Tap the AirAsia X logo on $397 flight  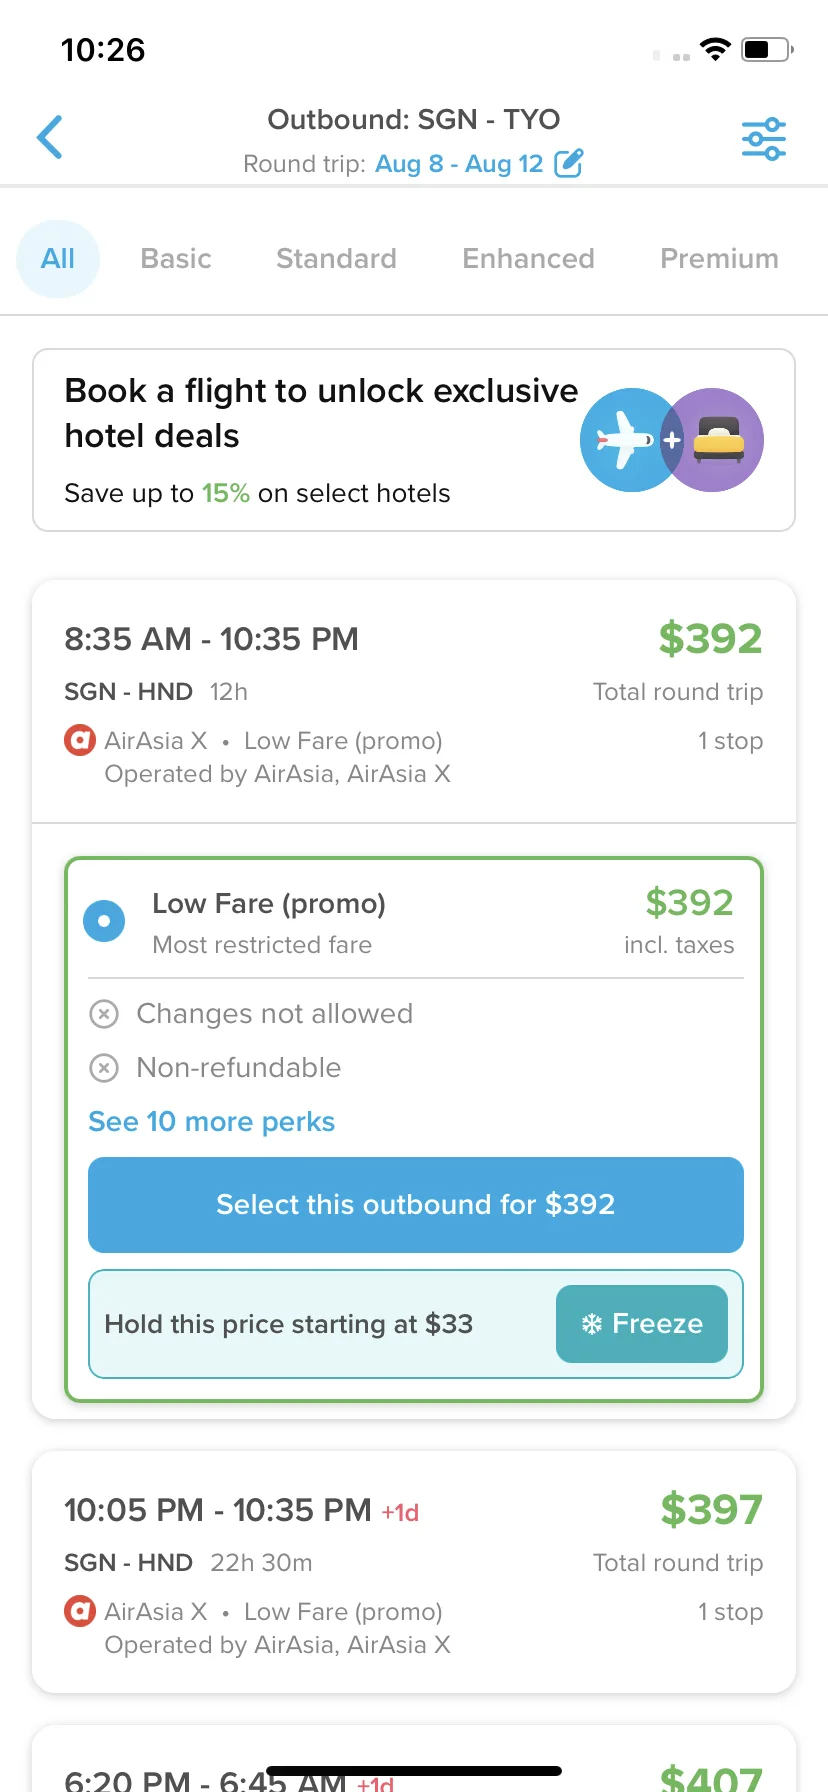[79, 1612]
